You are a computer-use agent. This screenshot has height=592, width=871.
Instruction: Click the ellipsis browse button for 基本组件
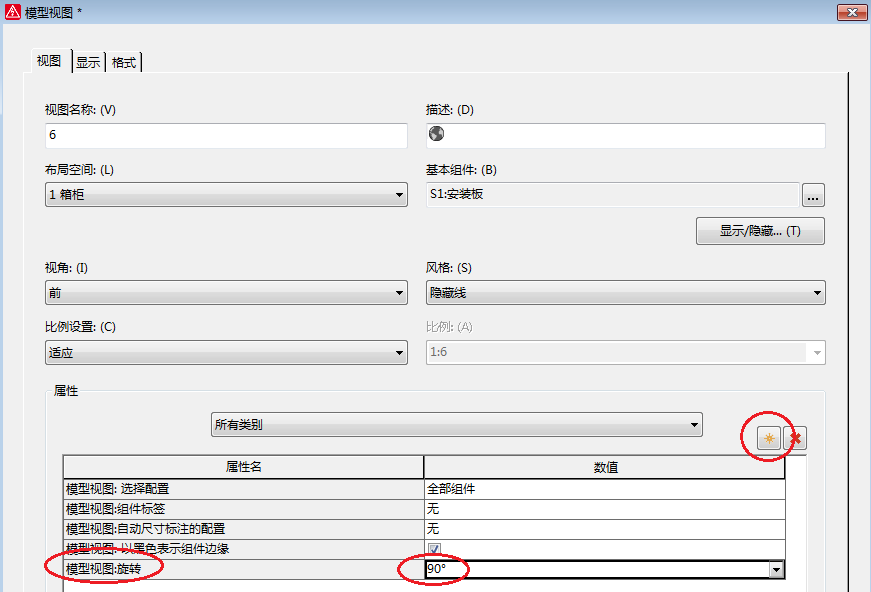[x=813, y=194]
